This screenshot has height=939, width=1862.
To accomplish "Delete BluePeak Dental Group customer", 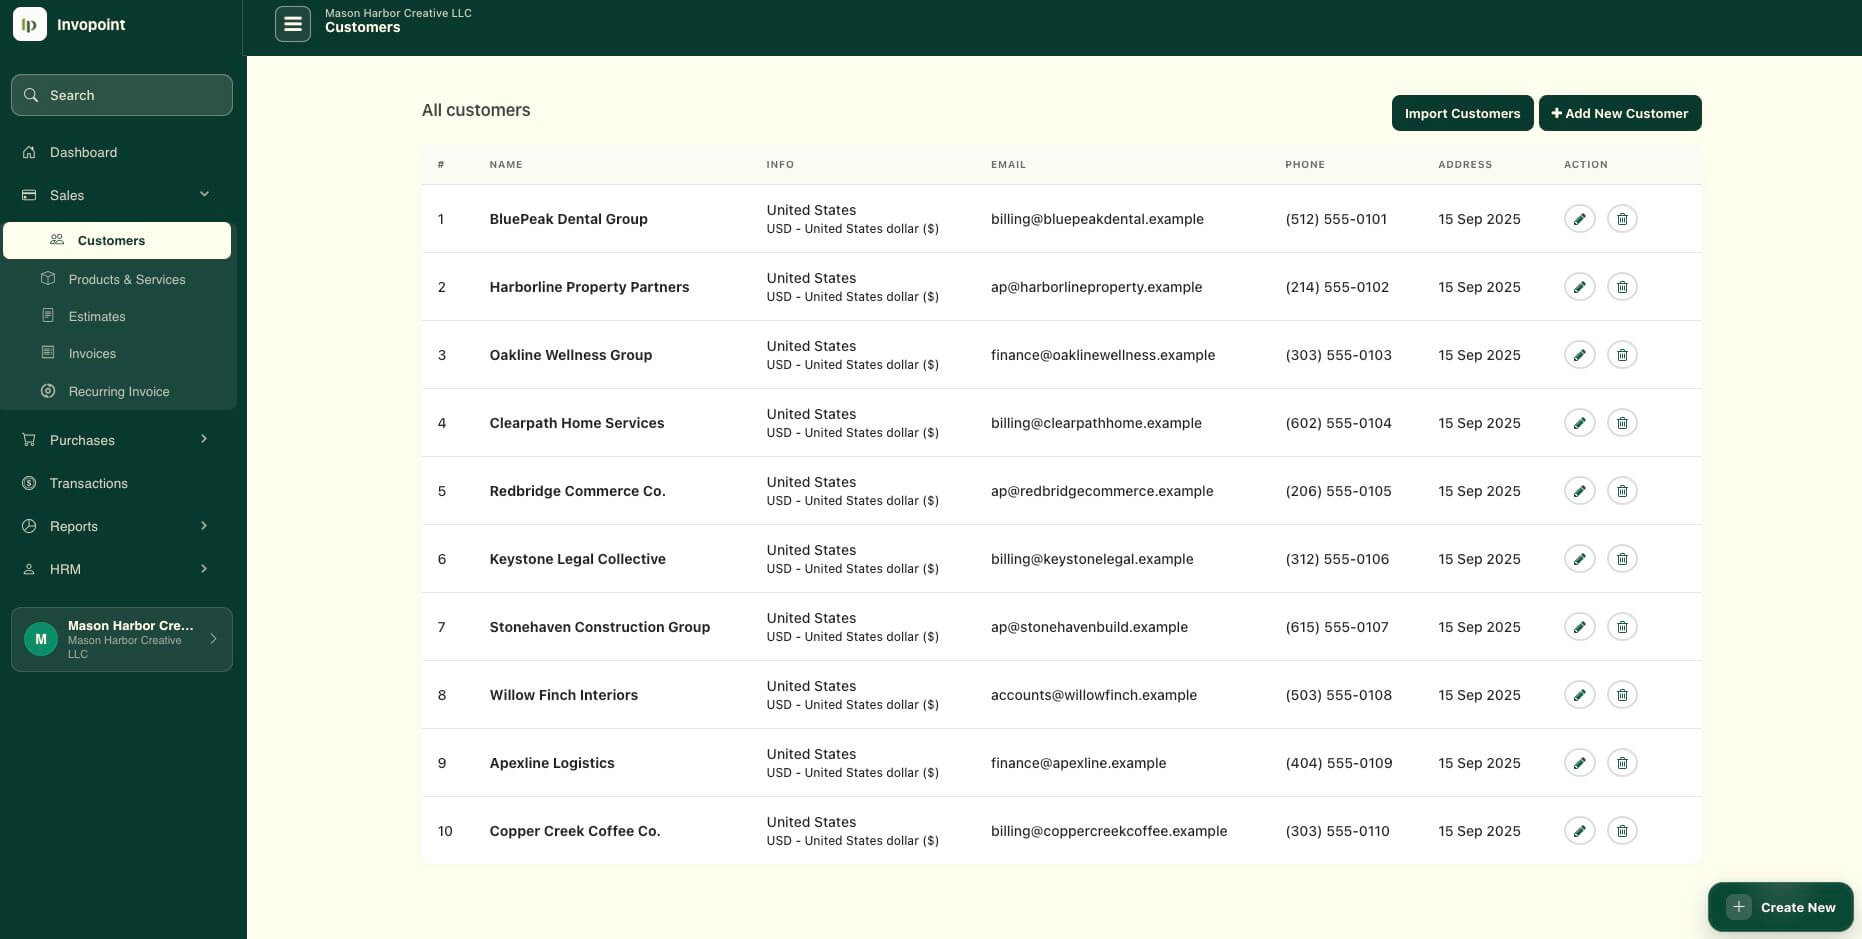I will [1622, 219].
